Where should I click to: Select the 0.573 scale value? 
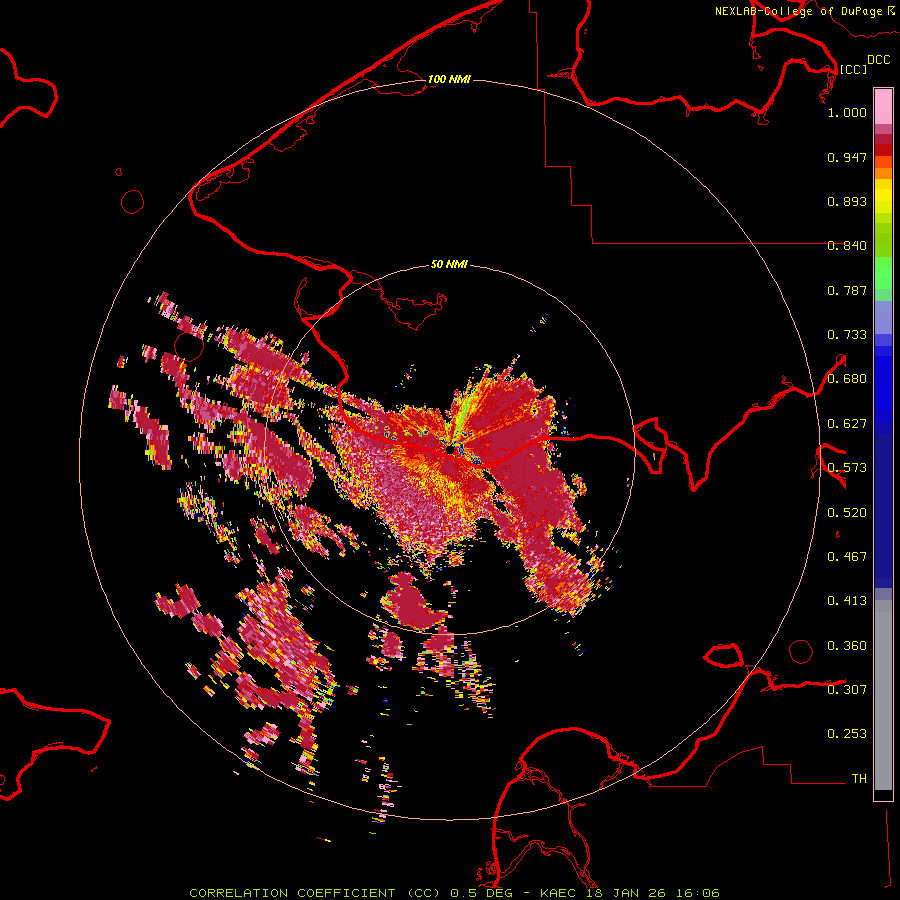coord(847,468)
